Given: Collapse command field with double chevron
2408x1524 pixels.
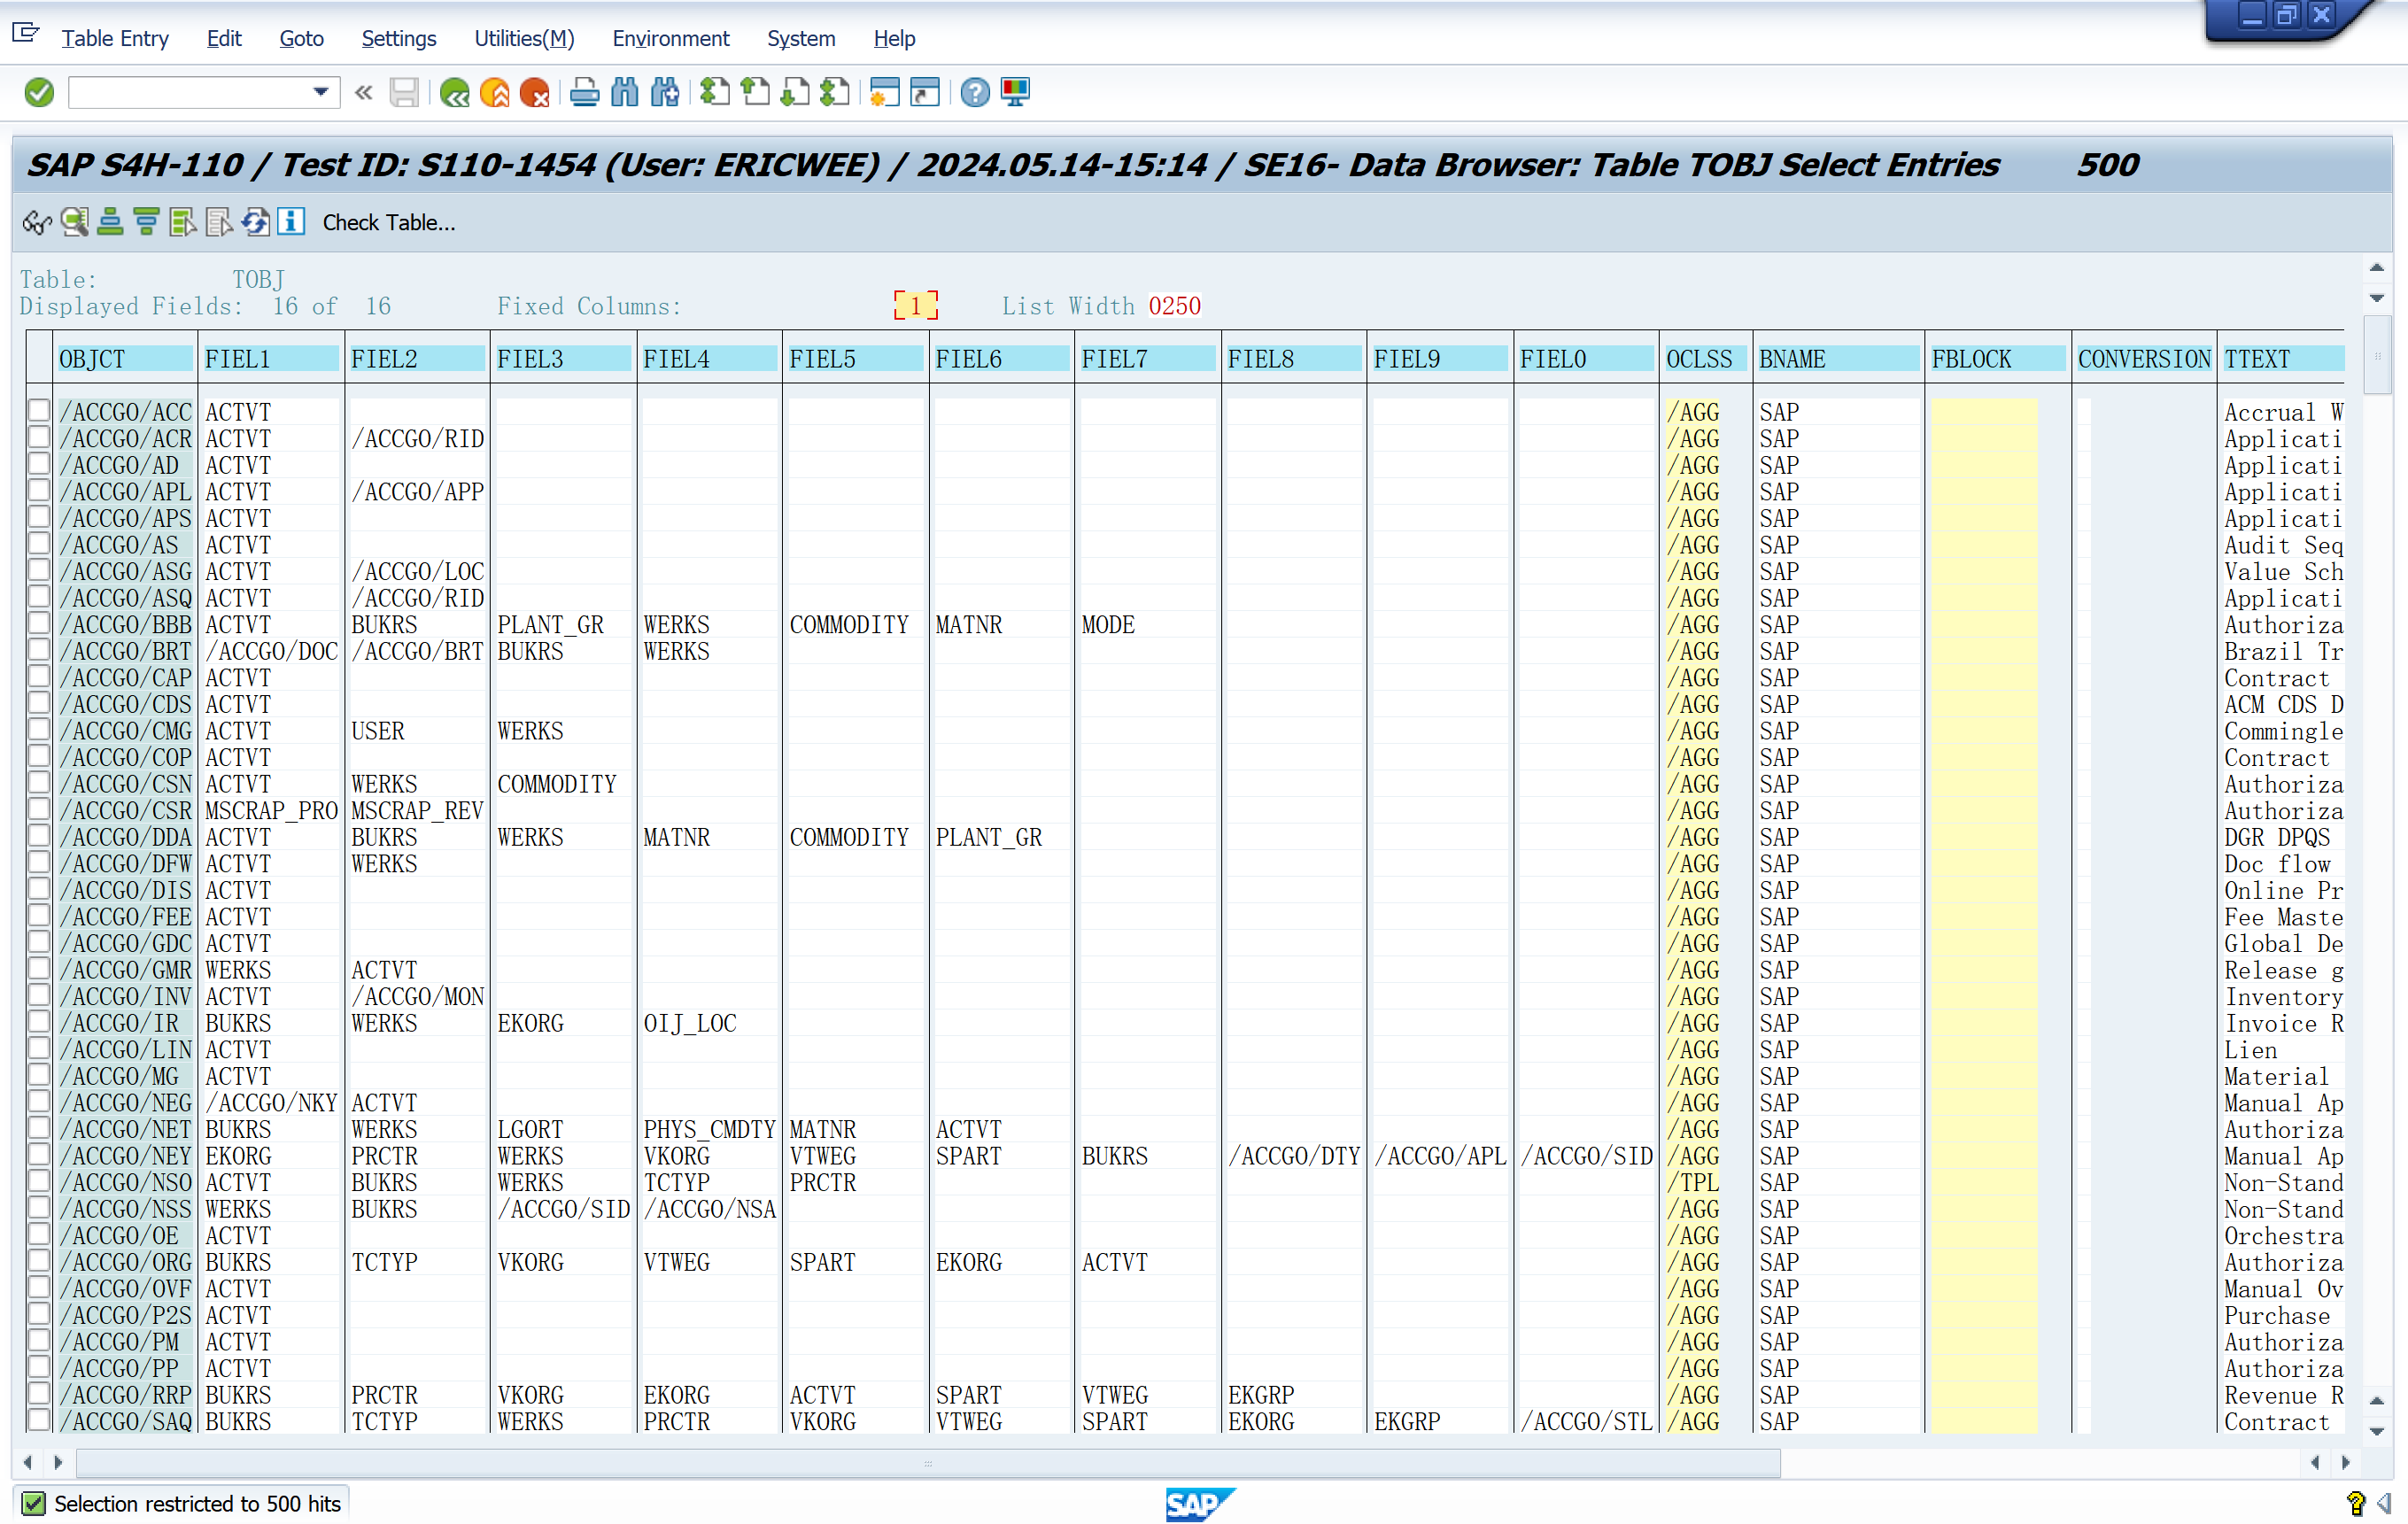Looking at the screenshot, I should (x=364, y=93).
